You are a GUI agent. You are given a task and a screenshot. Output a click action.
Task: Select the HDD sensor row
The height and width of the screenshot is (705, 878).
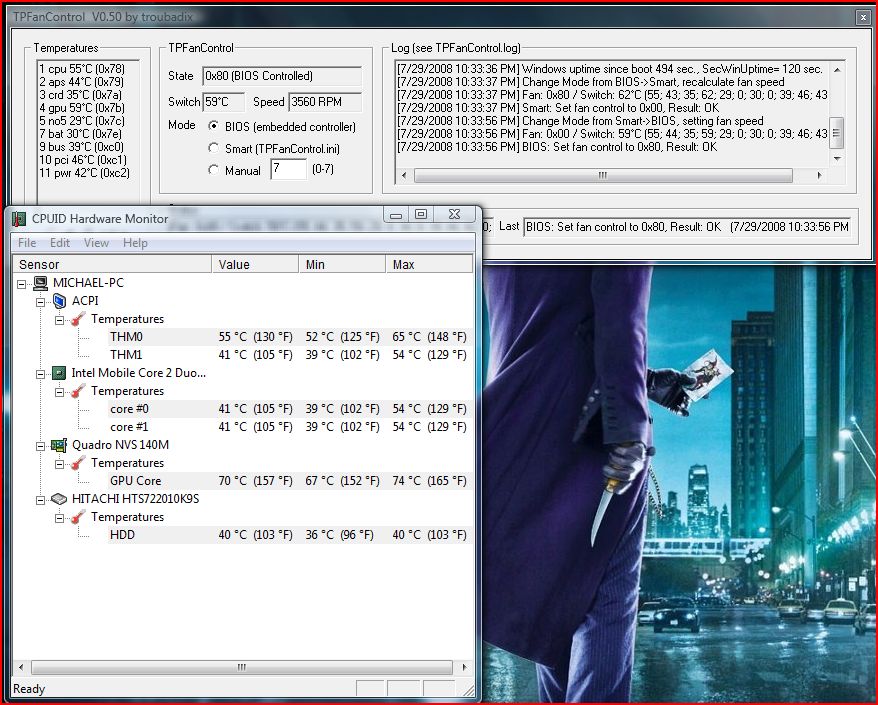[288, 535]
